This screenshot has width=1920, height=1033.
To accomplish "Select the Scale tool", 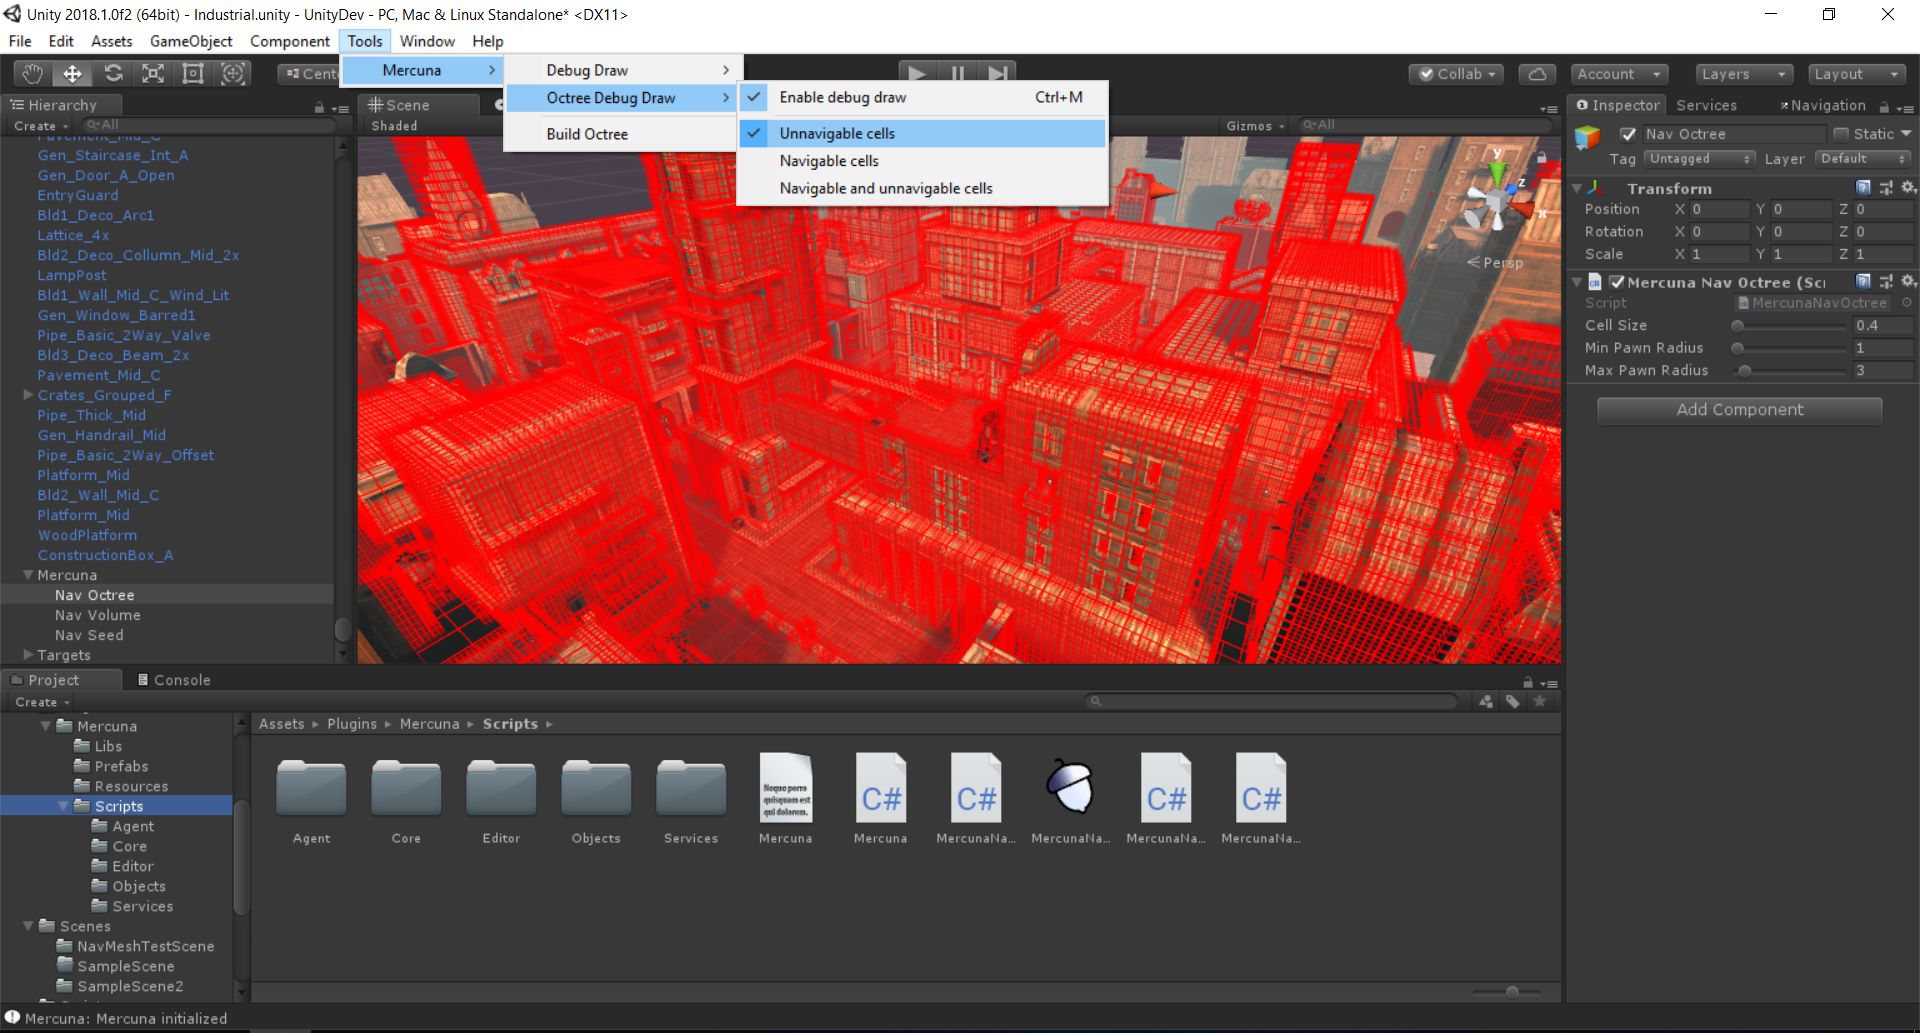I will [153, 74].
